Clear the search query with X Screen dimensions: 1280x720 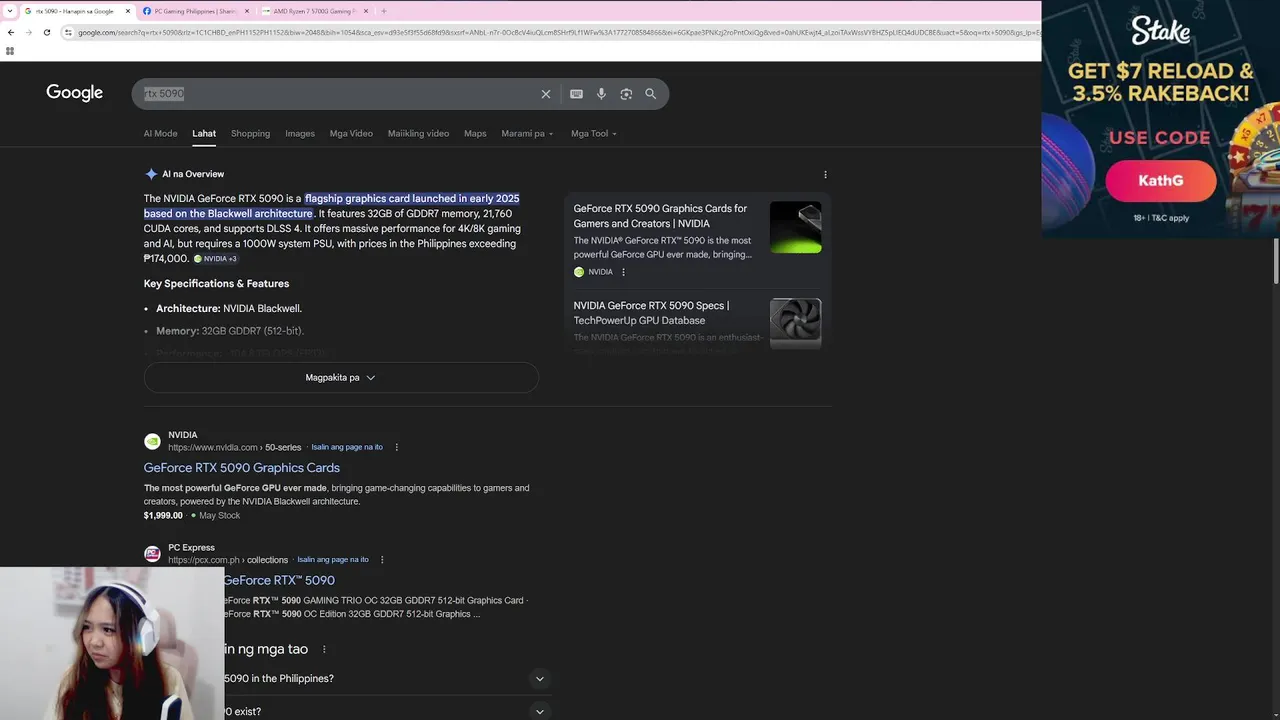[x=546, y=94]
